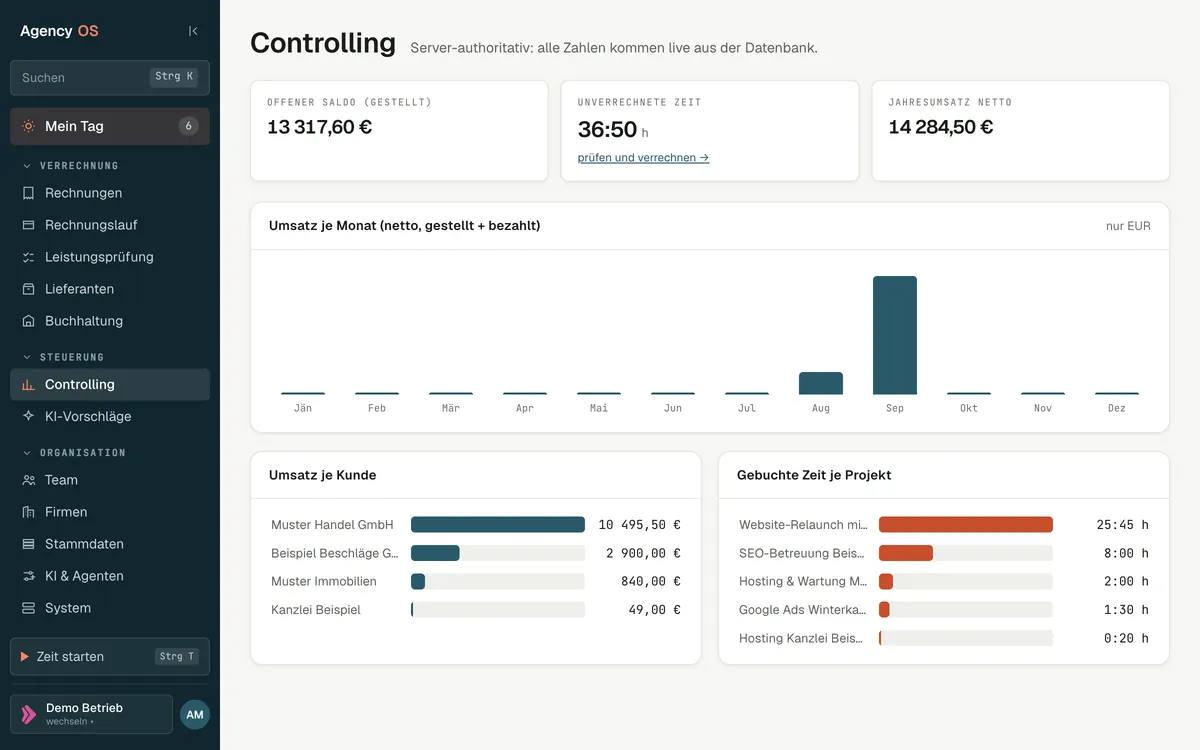Click the Controlling bar chart icon

tap(28, 384)
